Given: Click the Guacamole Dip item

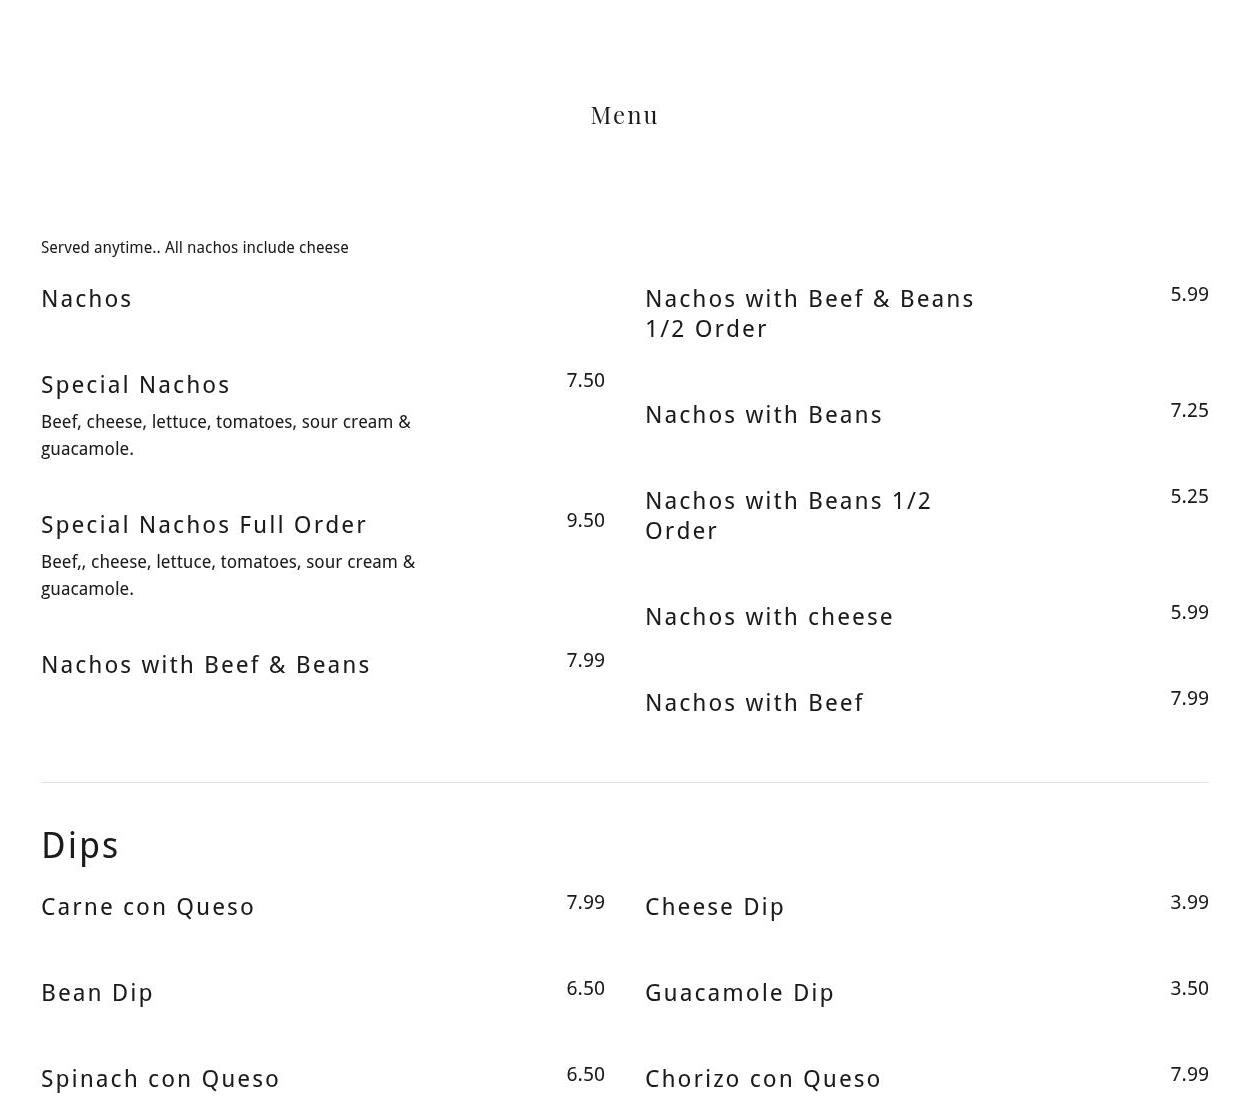Looking at the screenshot, I should pos(740,993).
